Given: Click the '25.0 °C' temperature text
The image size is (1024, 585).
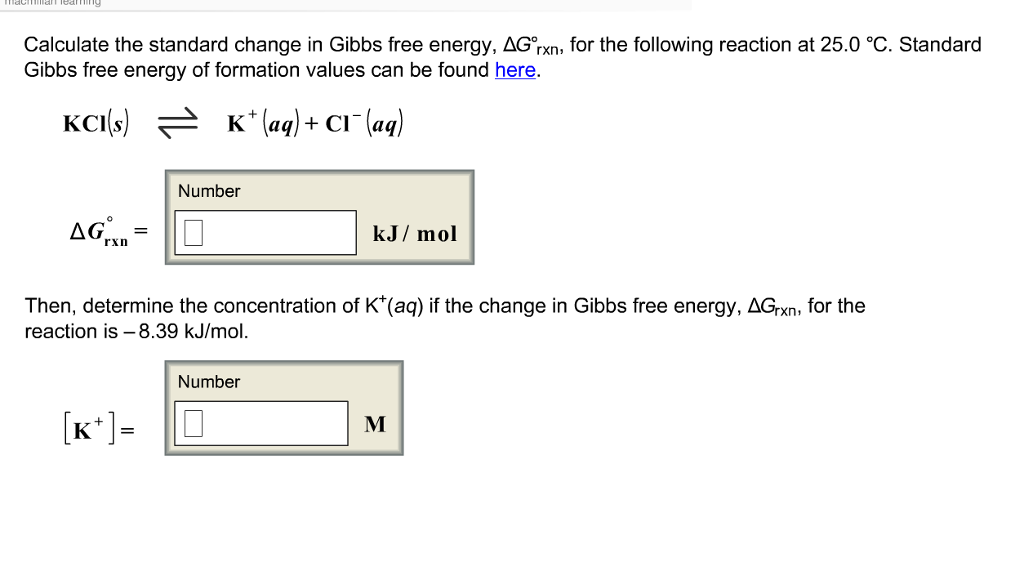Looking at the screenshot, I should pyautogui.click(x=856, y=44).
